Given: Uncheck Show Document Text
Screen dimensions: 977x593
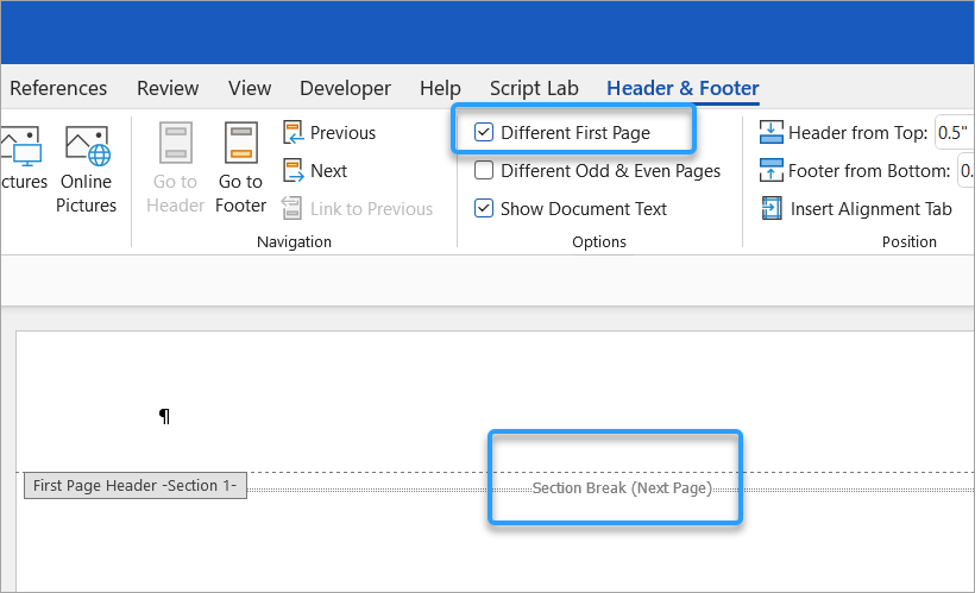Looking at the screenshot, I should point(484,208).
